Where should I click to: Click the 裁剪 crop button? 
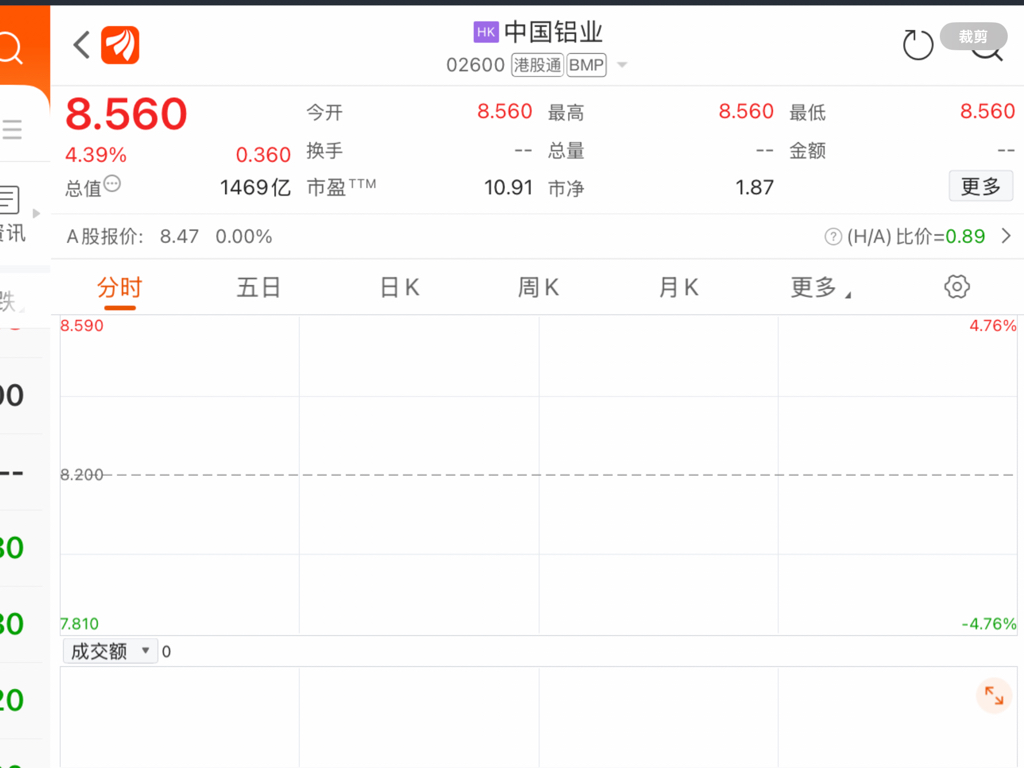[x=973, y=37]
